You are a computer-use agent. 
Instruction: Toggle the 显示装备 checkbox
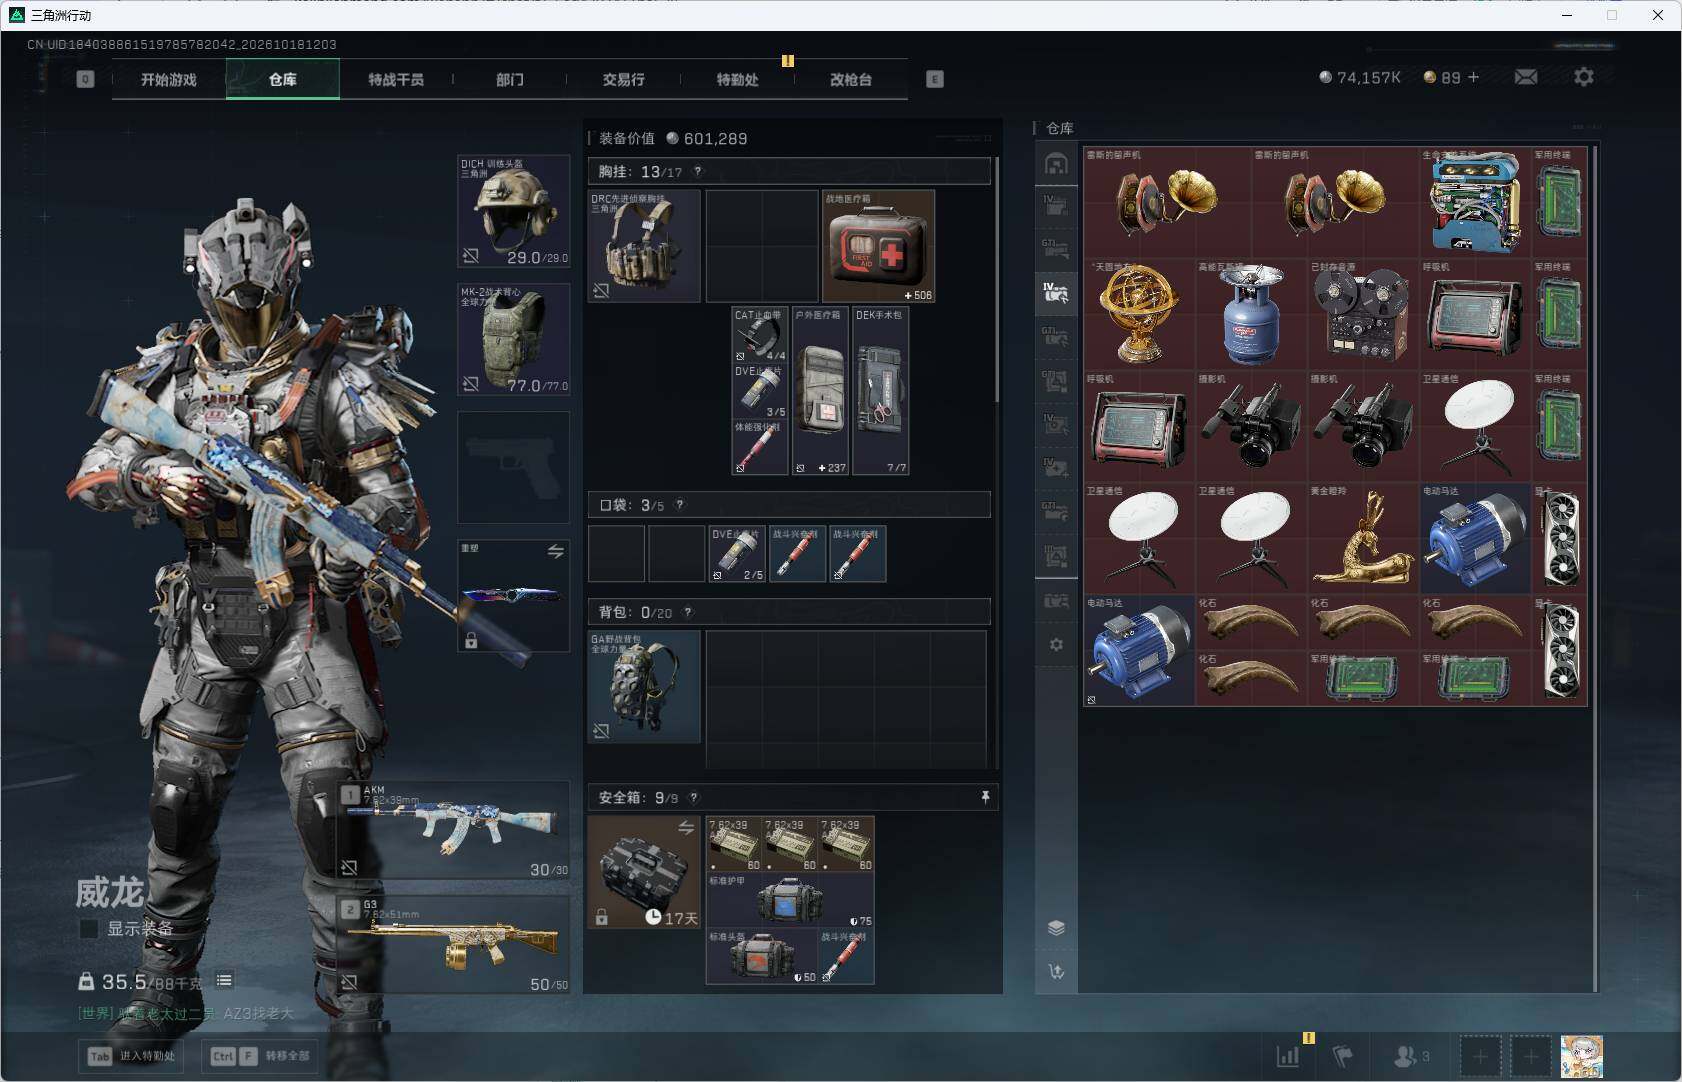pos(89,929)
